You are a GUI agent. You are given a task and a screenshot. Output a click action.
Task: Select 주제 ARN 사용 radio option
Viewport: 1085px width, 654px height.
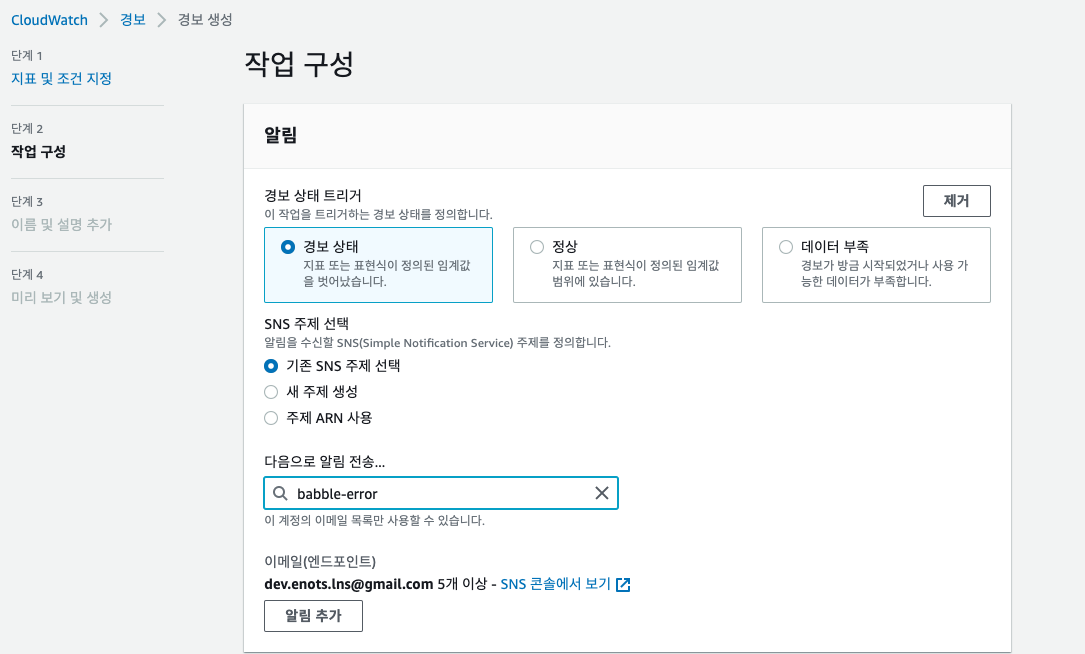271,418
